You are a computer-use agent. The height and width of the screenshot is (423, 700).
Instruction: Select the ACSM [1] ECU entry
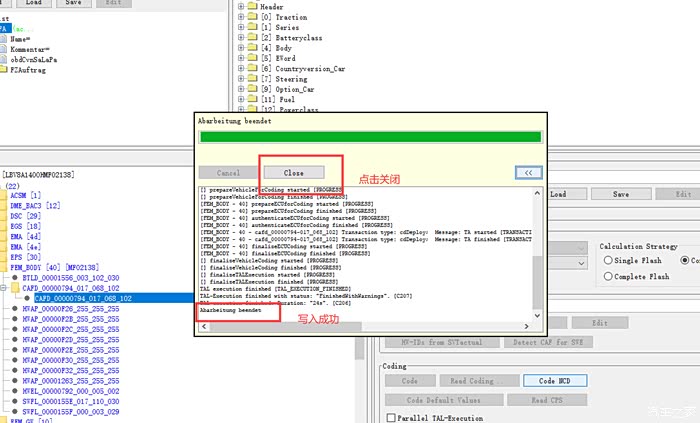coord(26,195)
